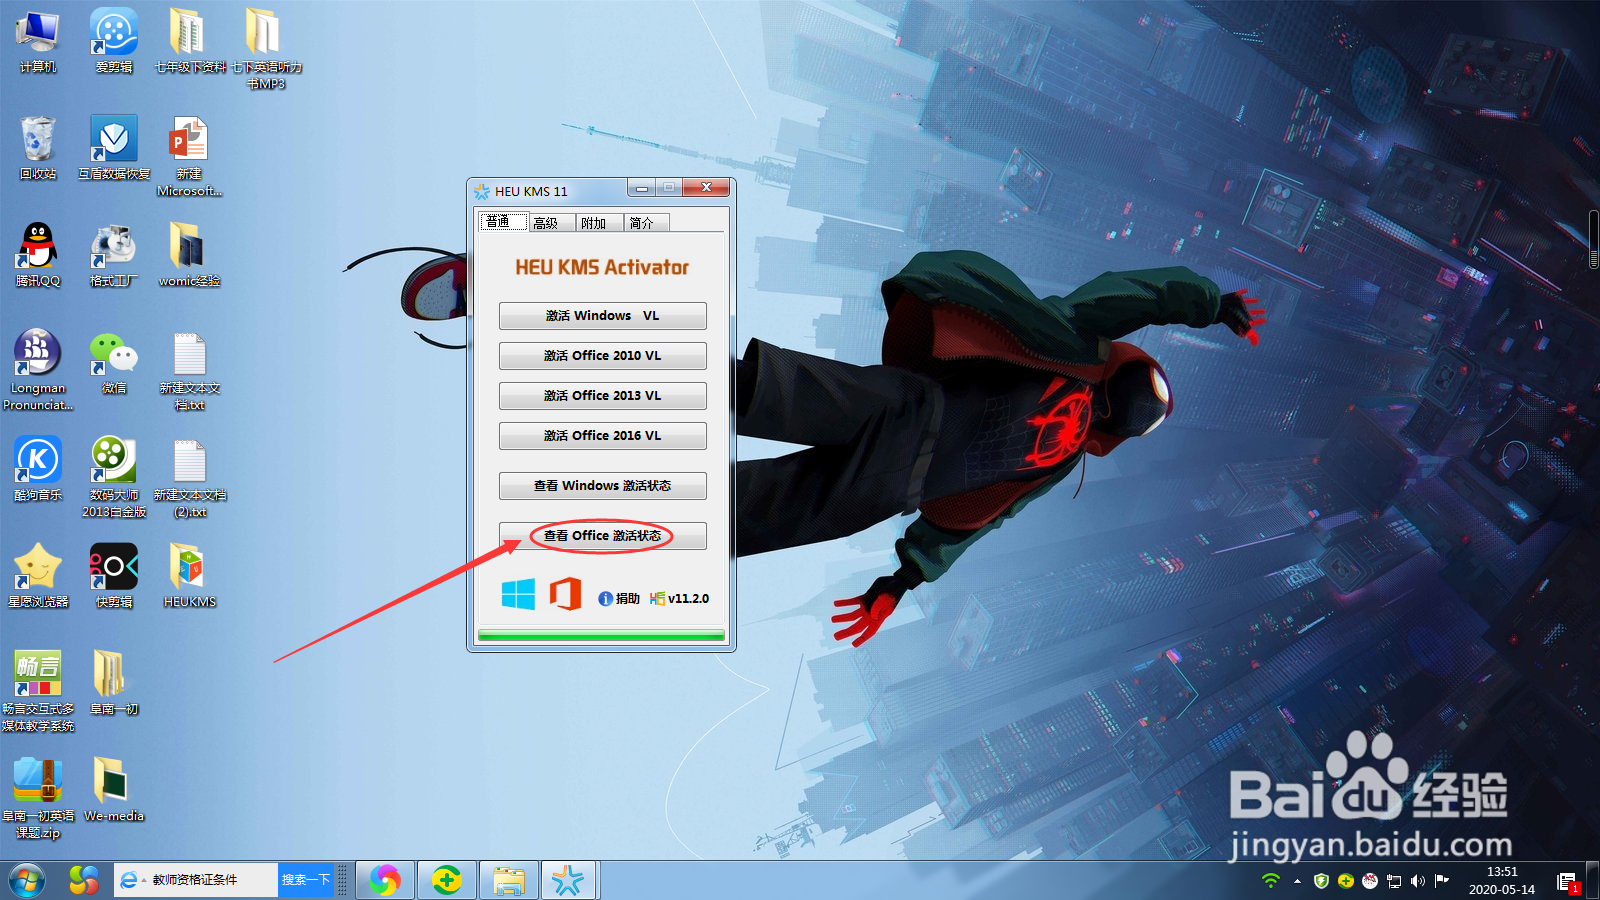Click the green Wi-Fi tray icon

coord(1270,881)
